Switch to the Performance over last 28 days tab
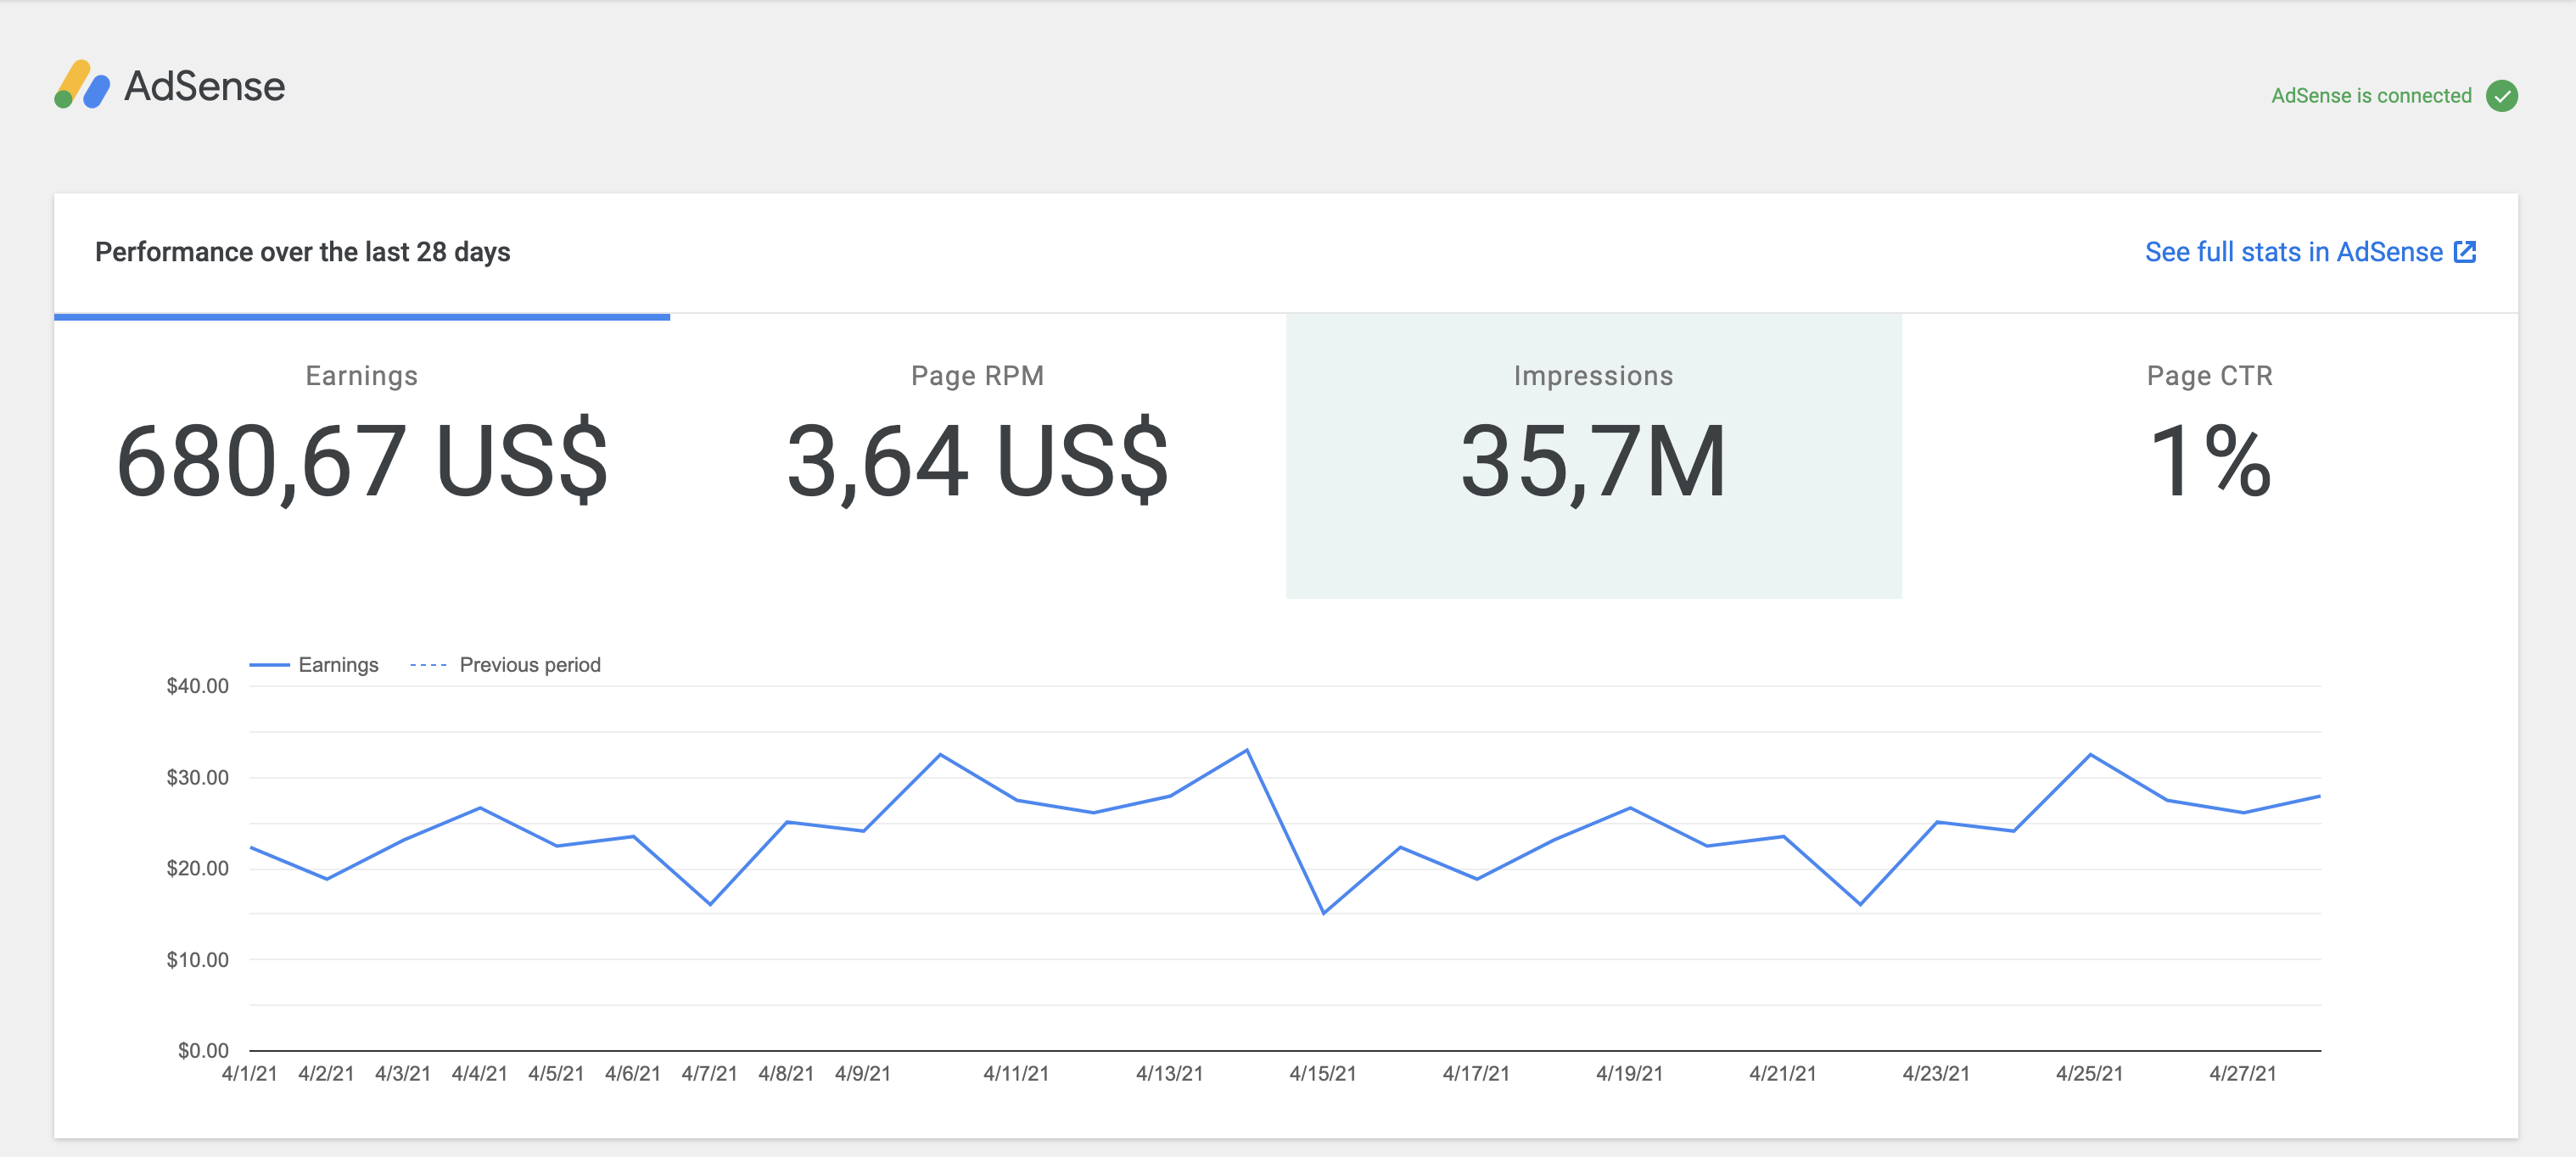The height and width of the screenshot is (1157, 2576). [x=302, y=252]
